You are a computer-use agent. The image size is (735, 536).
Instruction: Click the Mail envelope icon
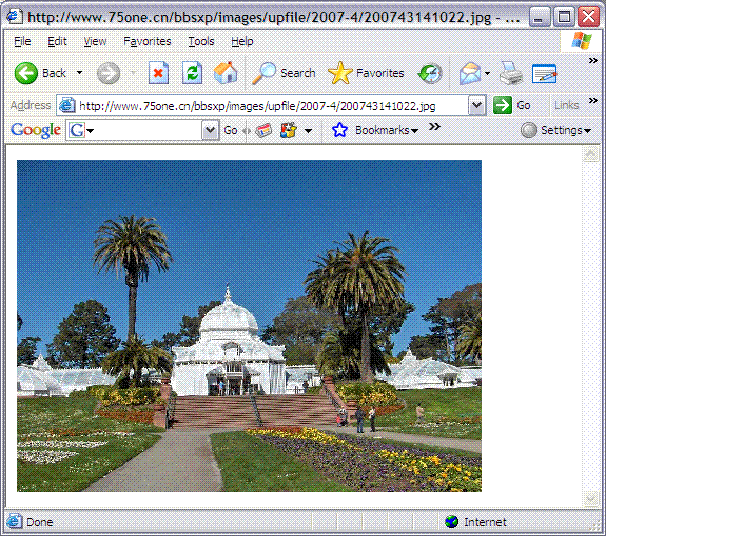[469, 73]
